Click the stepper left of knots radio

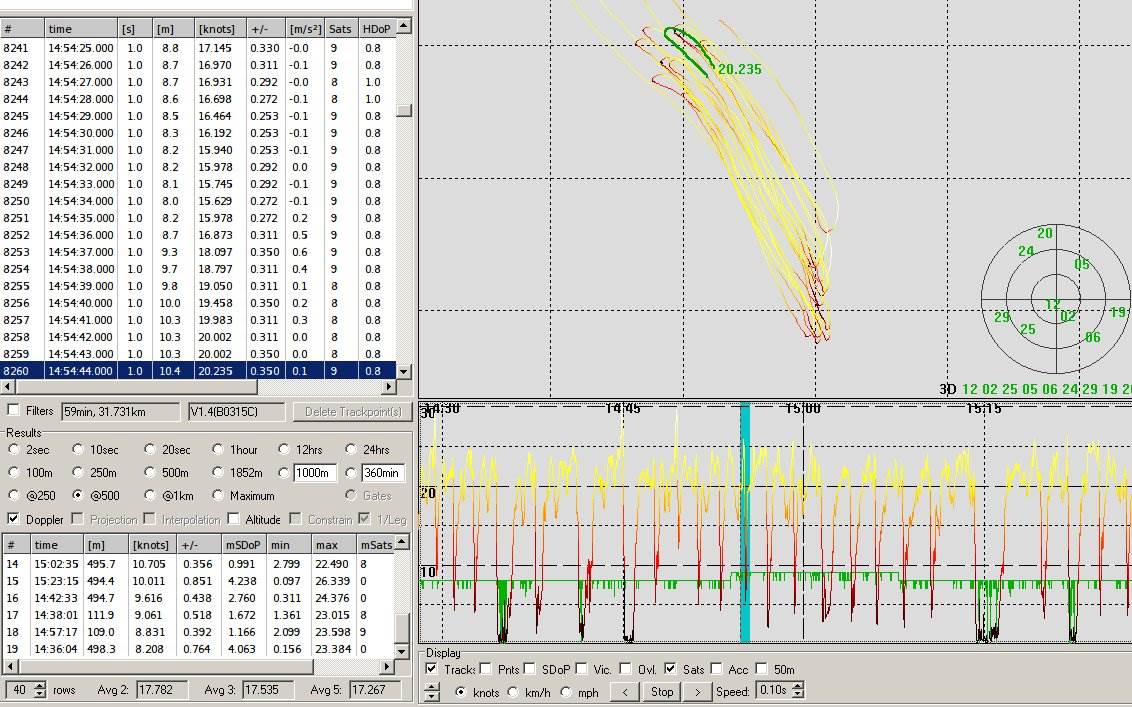(x=431, y=691)
